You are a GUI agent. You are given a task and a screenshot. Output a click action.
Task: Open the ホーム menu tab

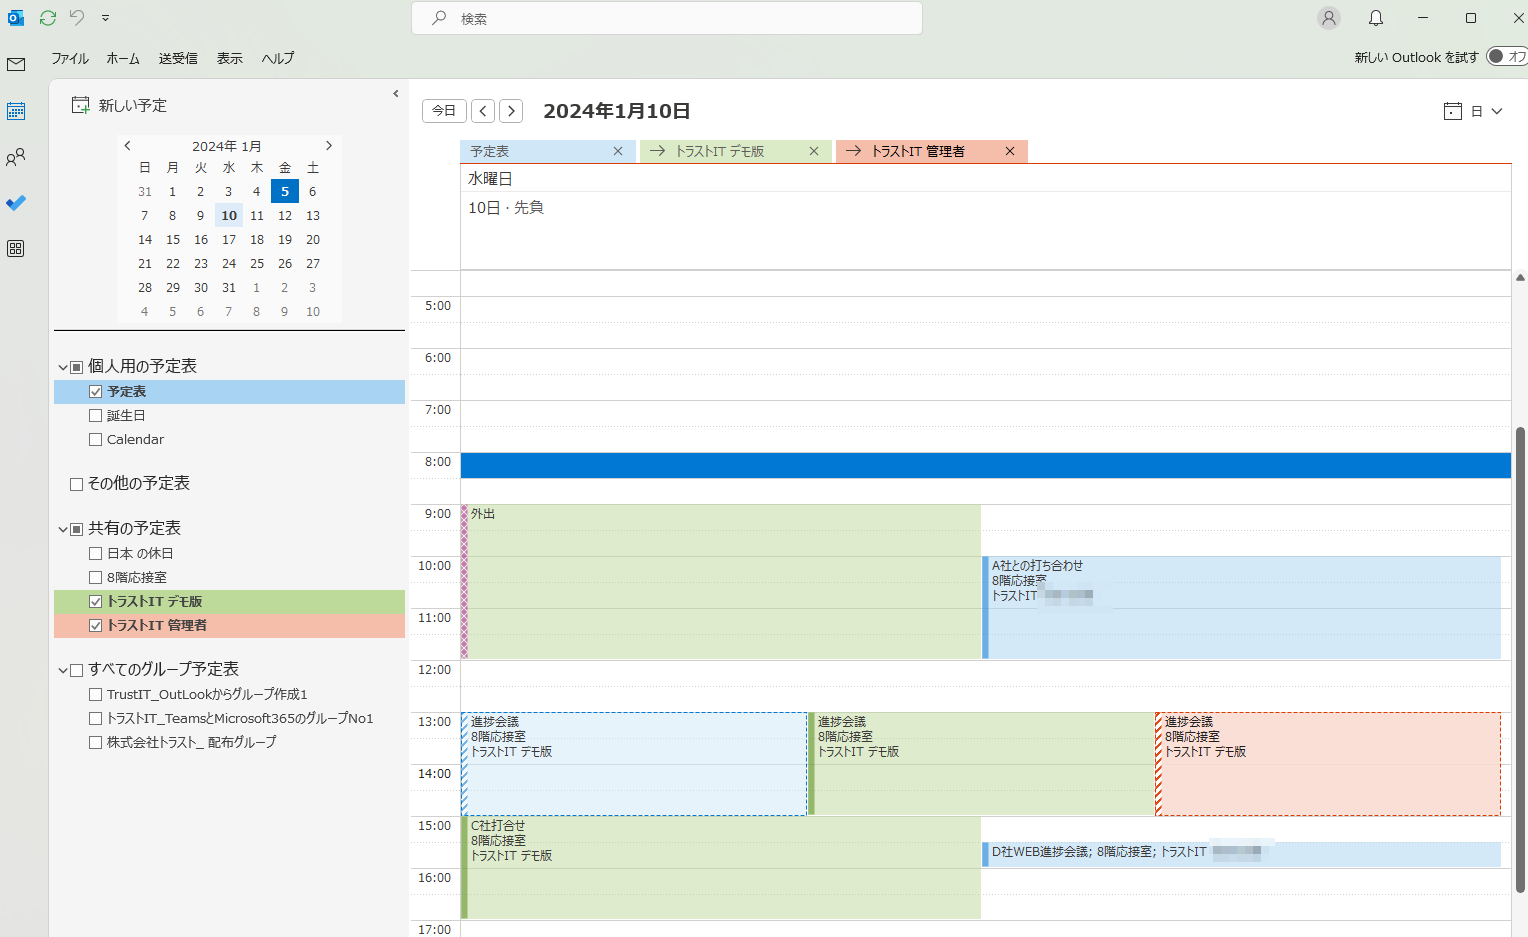(123, 58)
